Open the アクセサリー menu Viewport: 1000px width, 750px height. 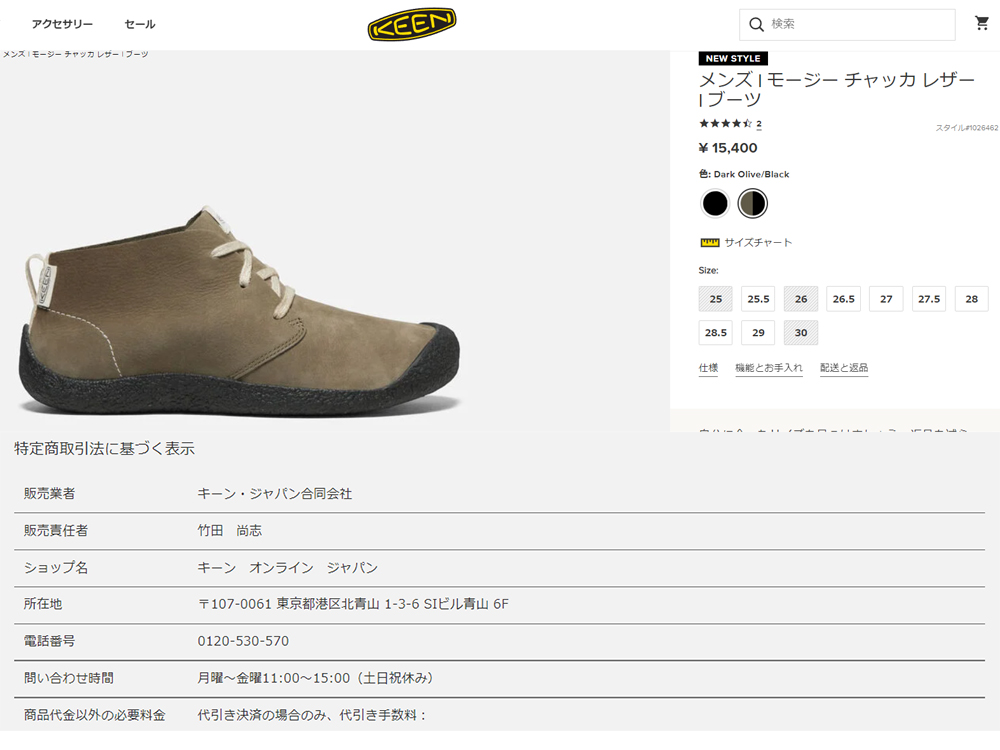[x=62, y=24]
